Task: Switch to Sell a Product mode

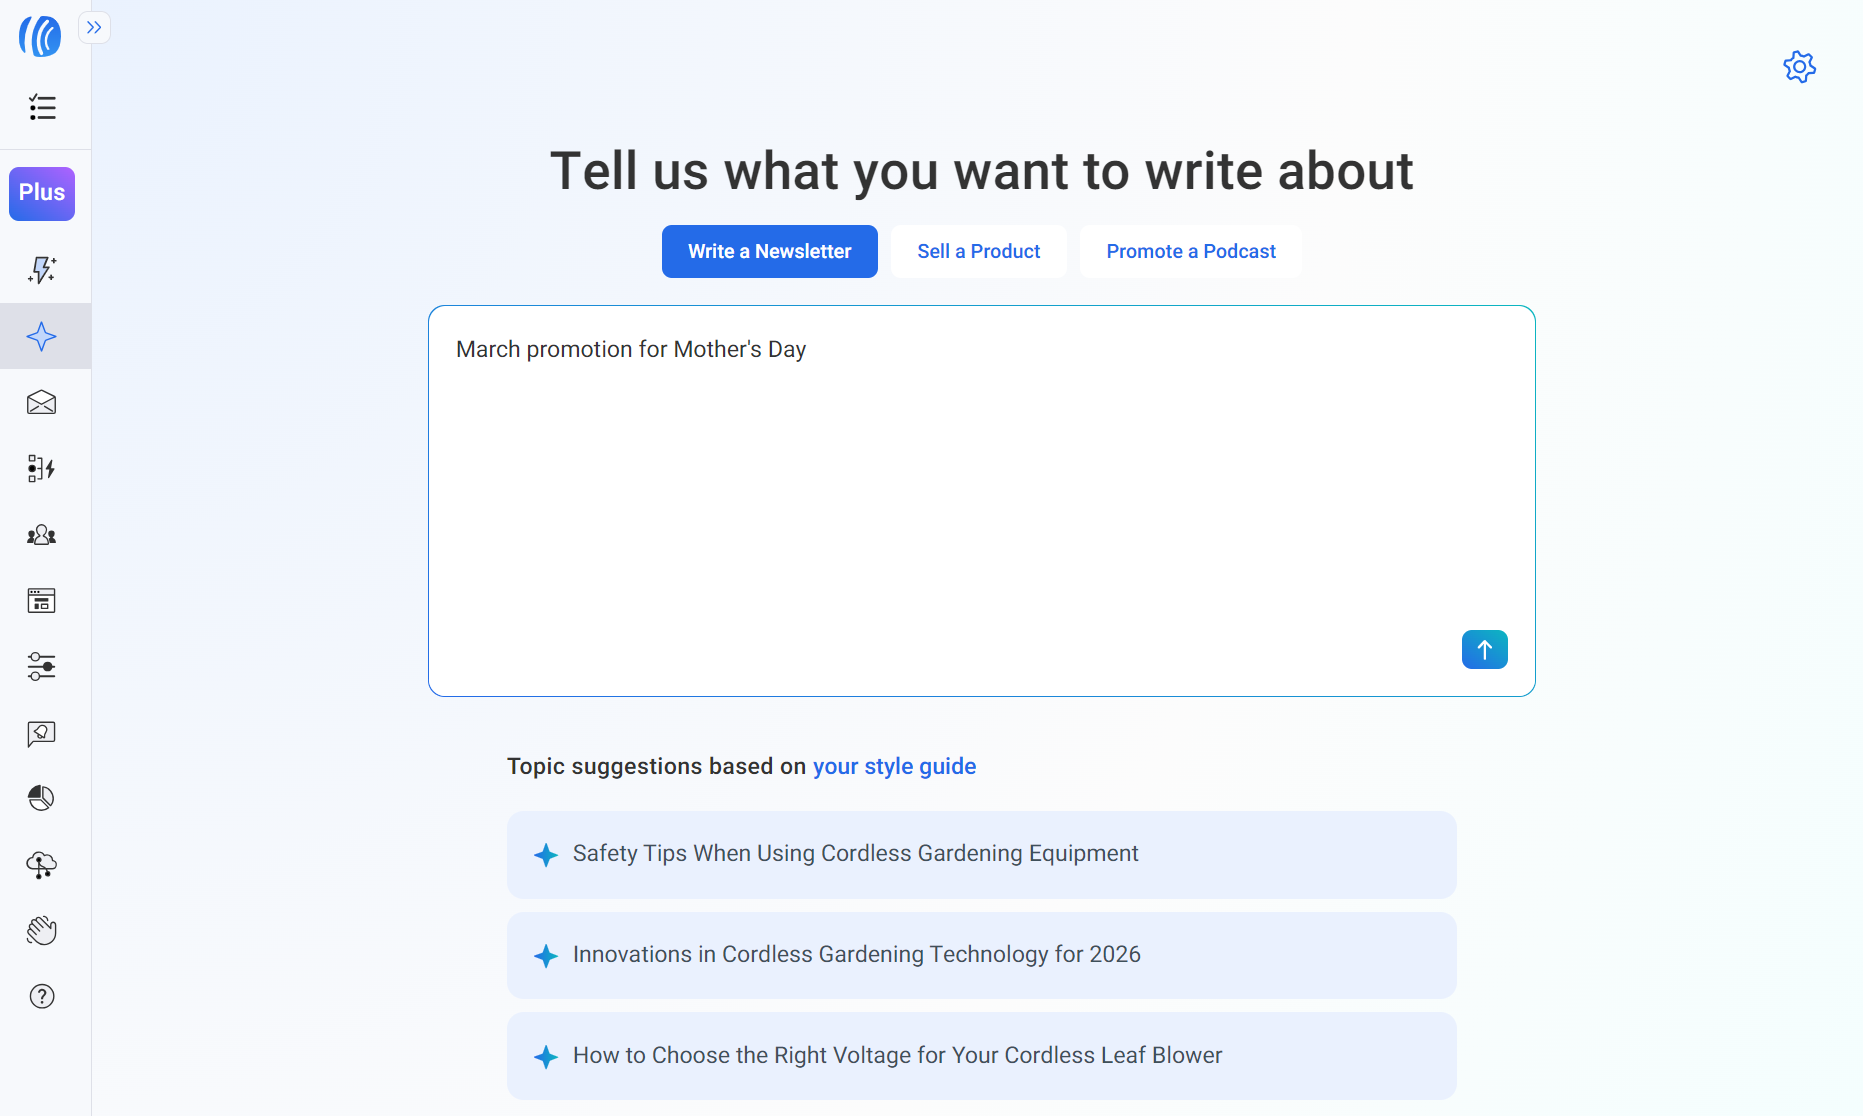Action: [x=978, y=251]
